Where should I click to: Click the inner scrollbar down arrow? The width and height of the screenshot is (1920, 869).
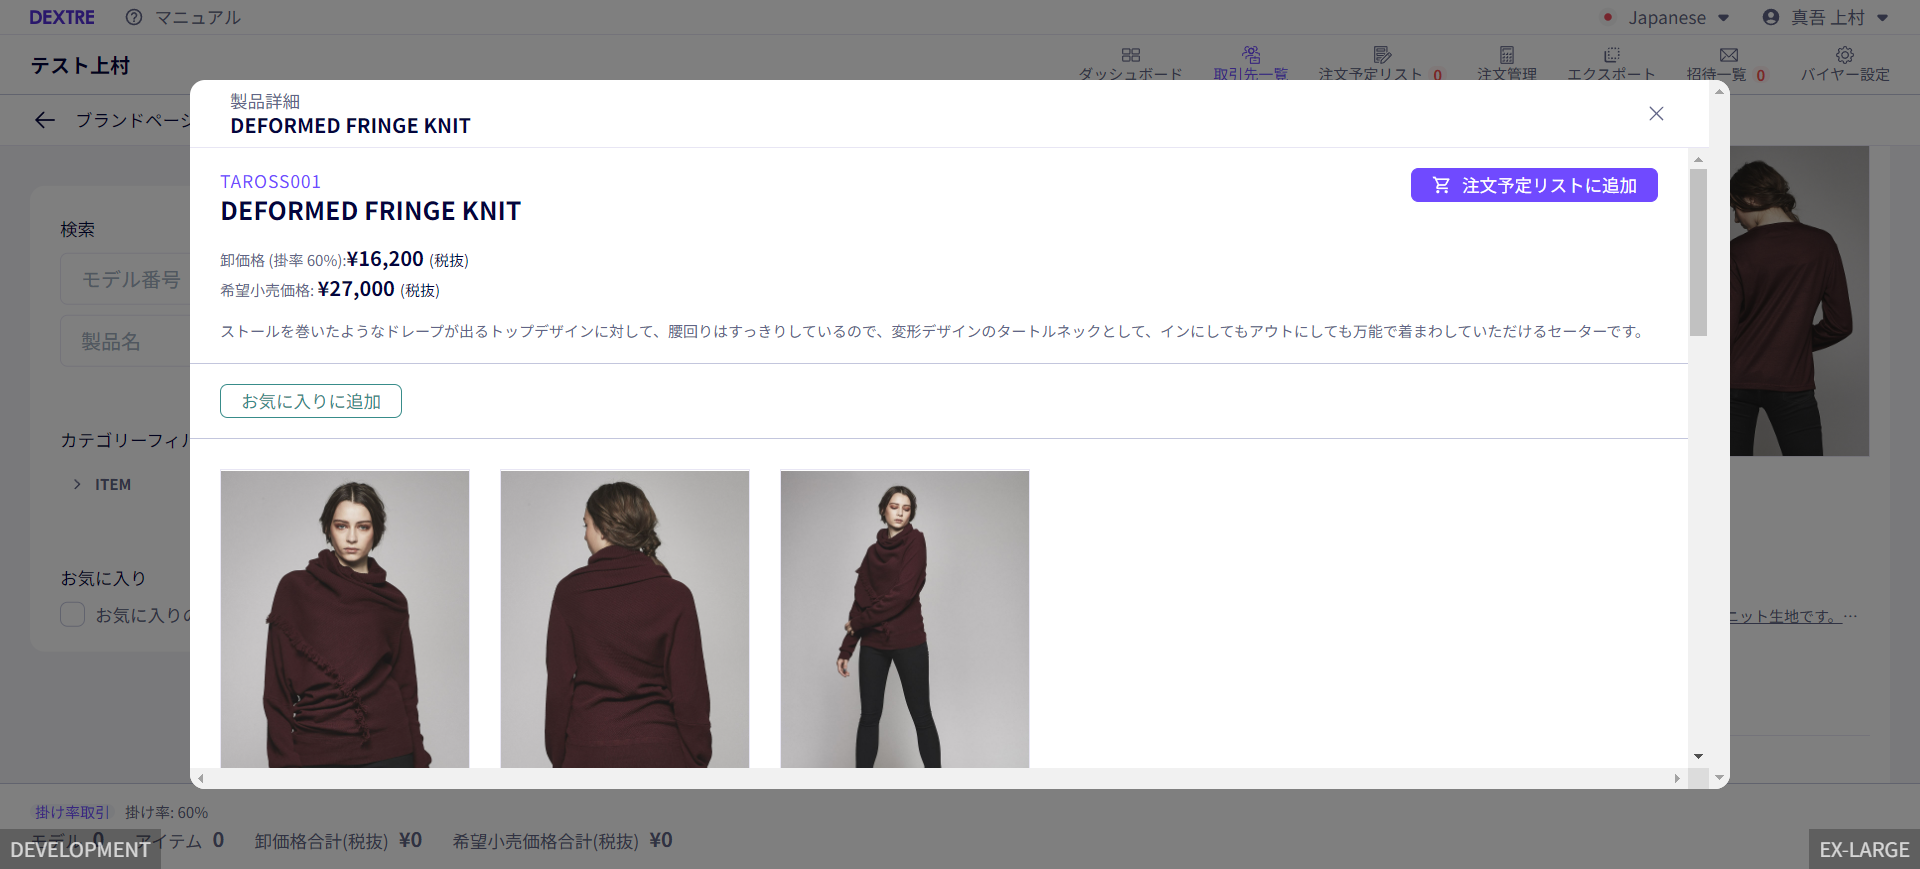pos(1698,757)
